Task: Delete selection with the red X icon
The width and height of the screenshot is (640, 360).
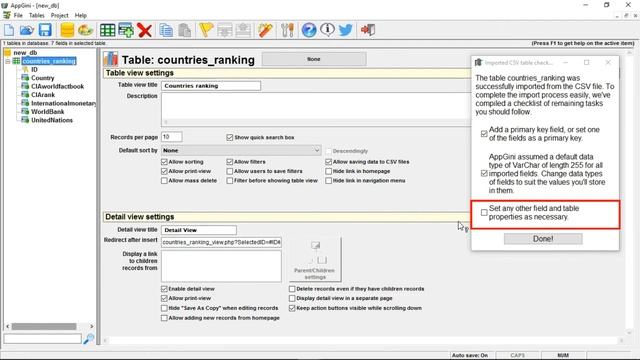Action: coord(144,30)
